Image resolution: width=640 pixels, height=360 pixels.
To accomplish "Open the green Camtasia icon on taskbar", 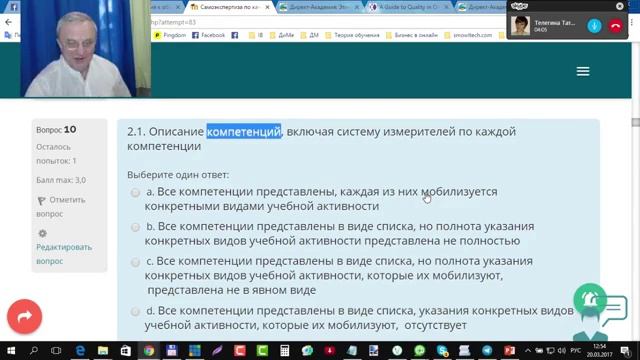I will 262,351.
